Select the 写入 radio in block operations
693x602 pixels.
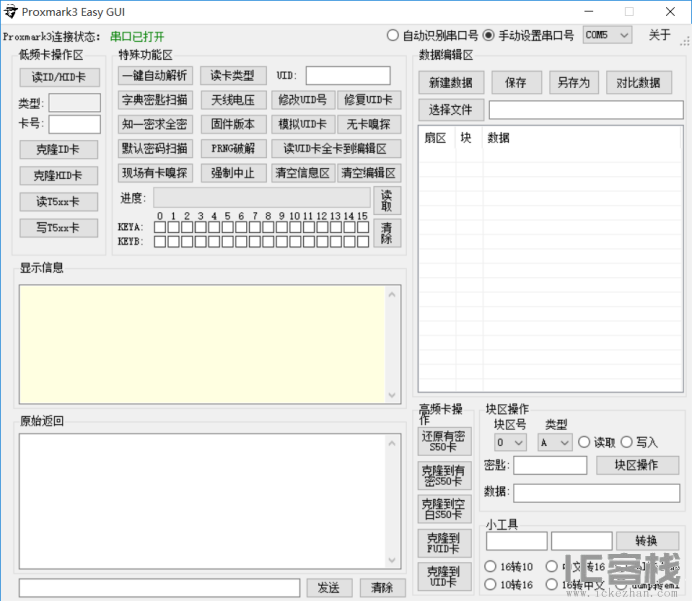pos(639,442)
